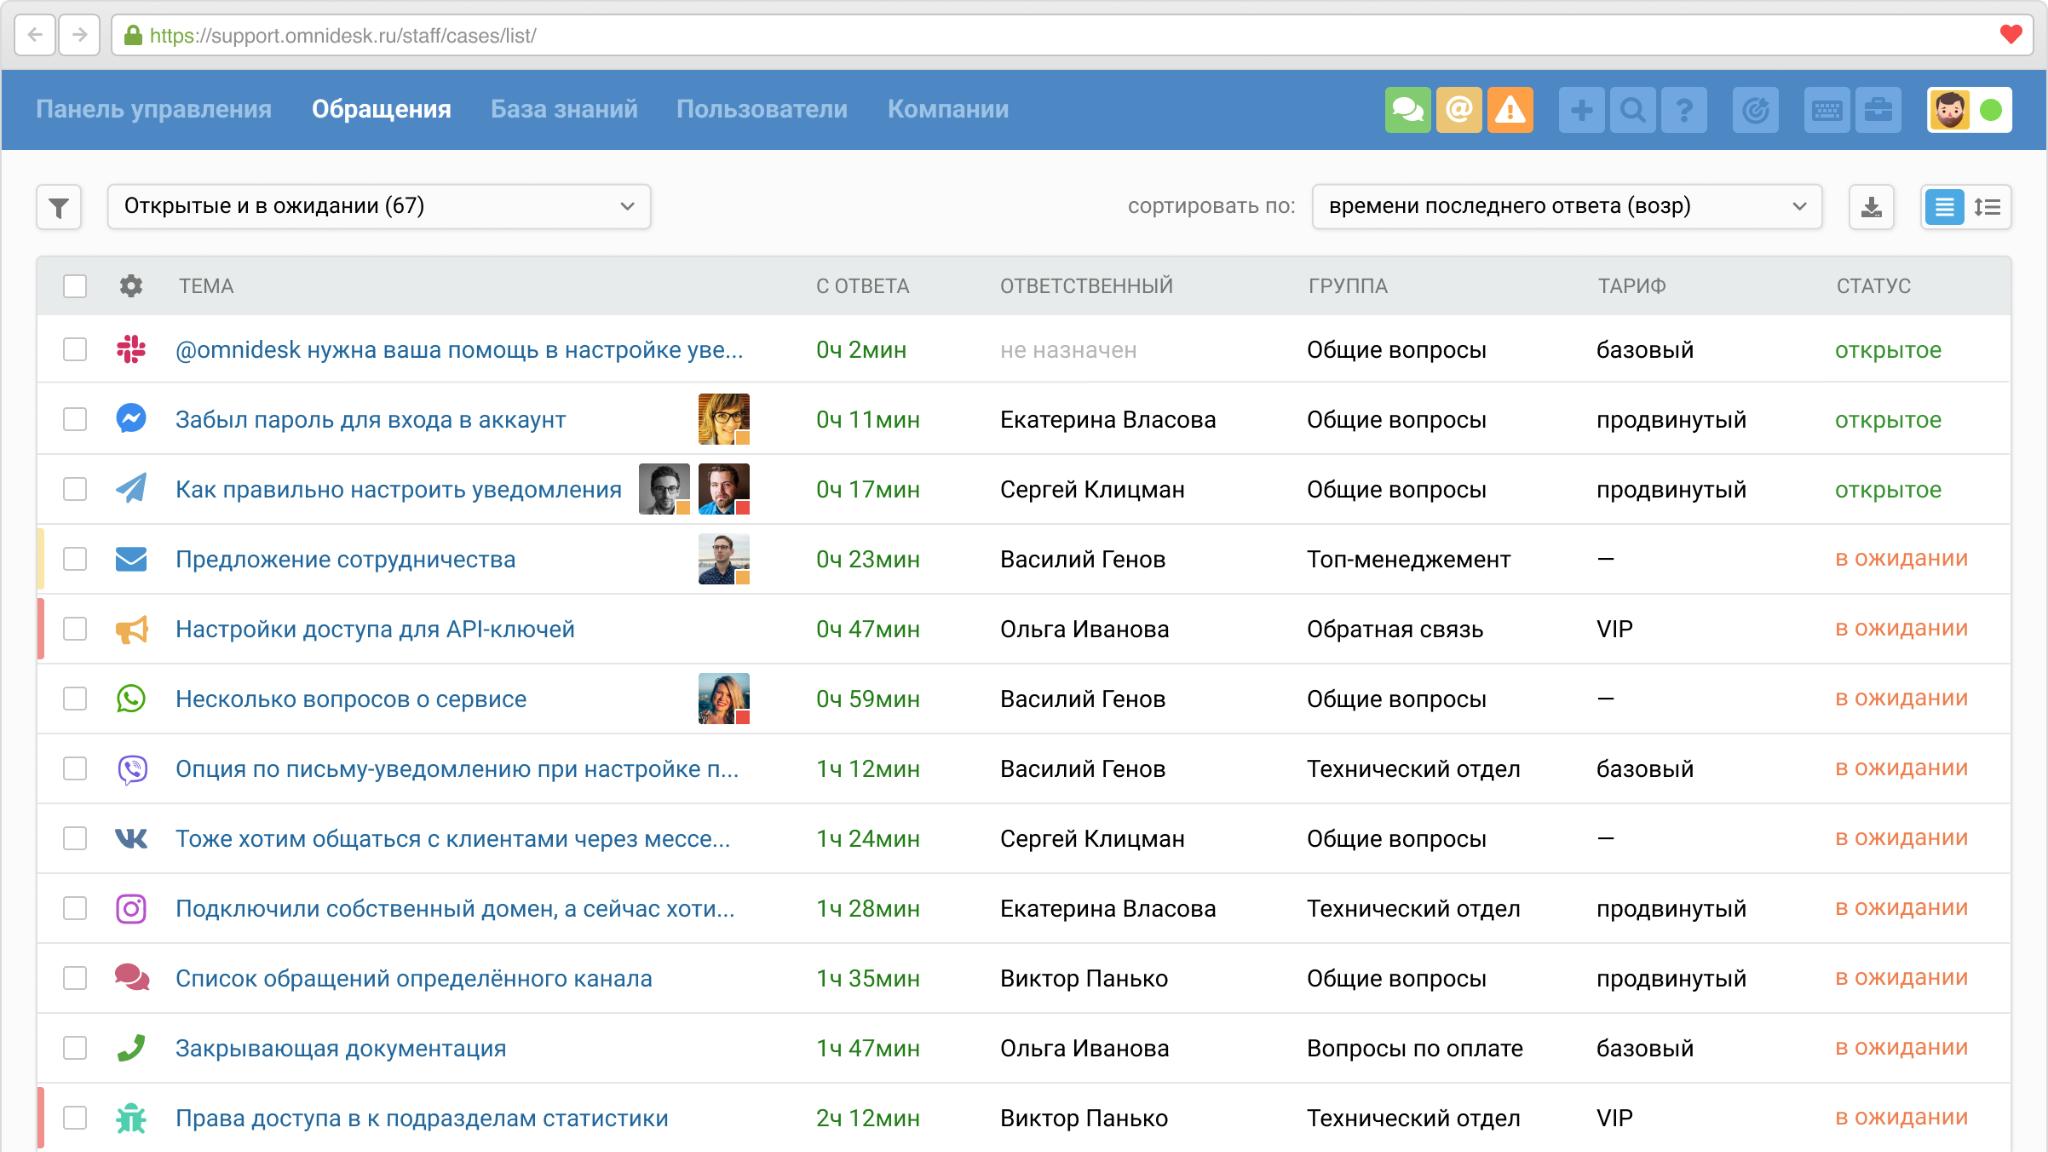This screenshot has height=1152, width=2048.
Task: Click the warning triangle icon in the top bar
Action: tap(1510, 110)
